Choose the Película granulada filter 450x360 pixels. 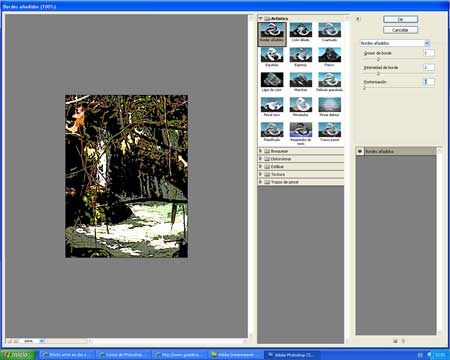(x=329, y=82)
